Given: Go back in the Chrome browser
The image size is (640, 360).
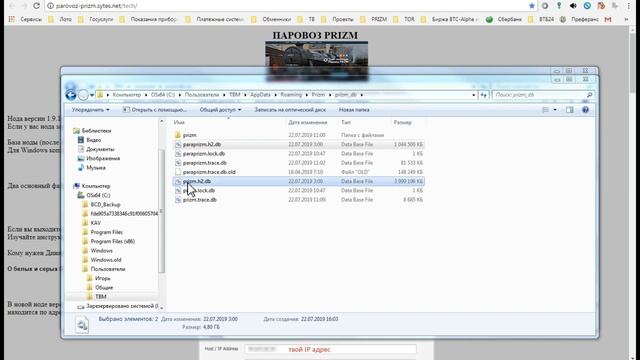Looking at the screenshot, I should [x=12, y=6].
